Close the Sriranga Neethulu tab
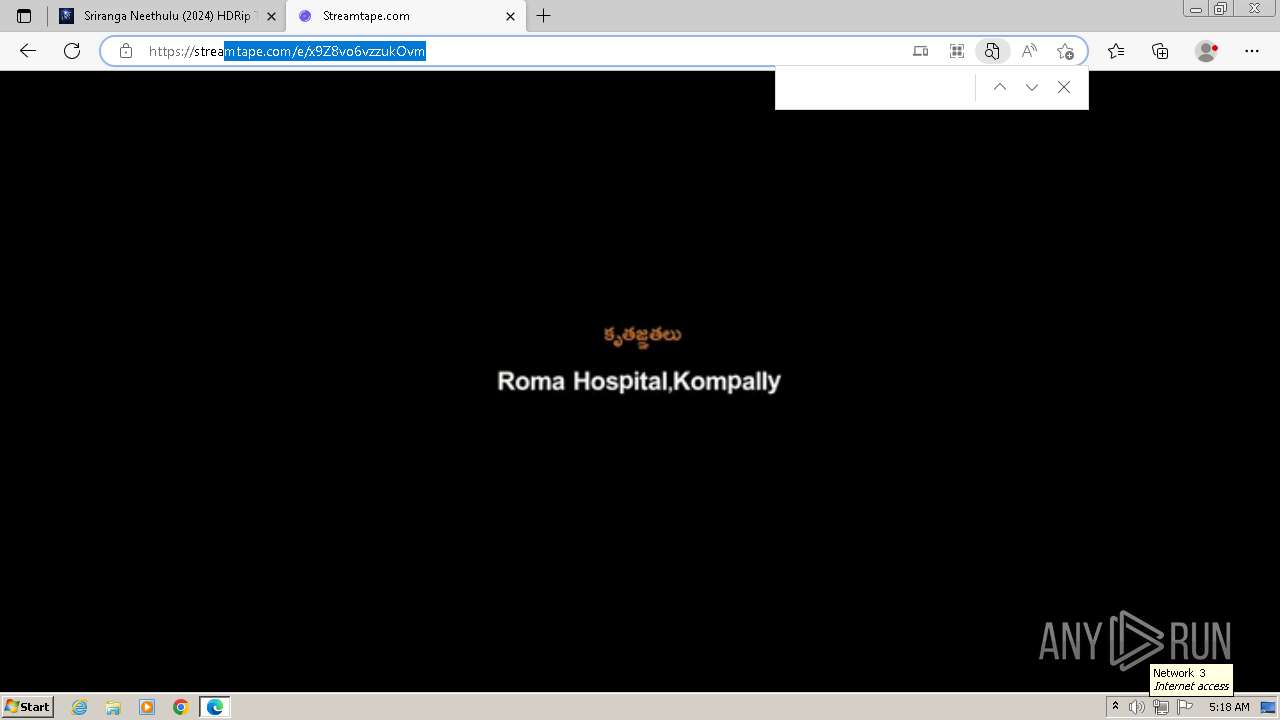The image size is (1280, 720). pyautogui.click(x=271, y=16)
